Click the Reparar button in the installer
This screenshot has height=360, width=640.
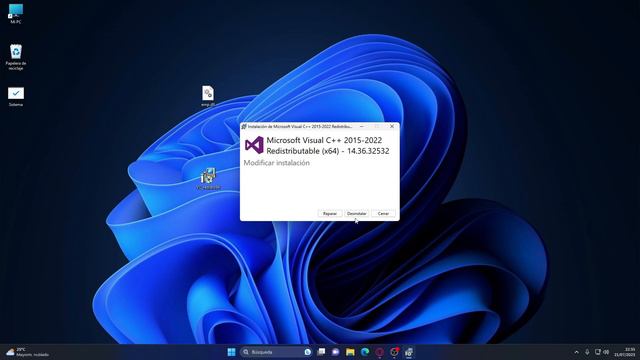coord(330,213)
